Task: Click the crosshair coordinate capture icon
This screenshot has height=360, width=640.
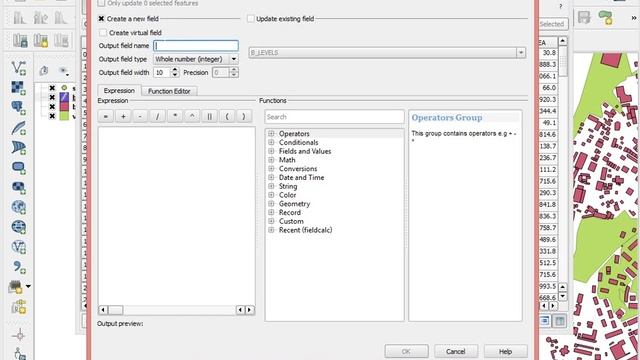Action: tap(19, 336)
